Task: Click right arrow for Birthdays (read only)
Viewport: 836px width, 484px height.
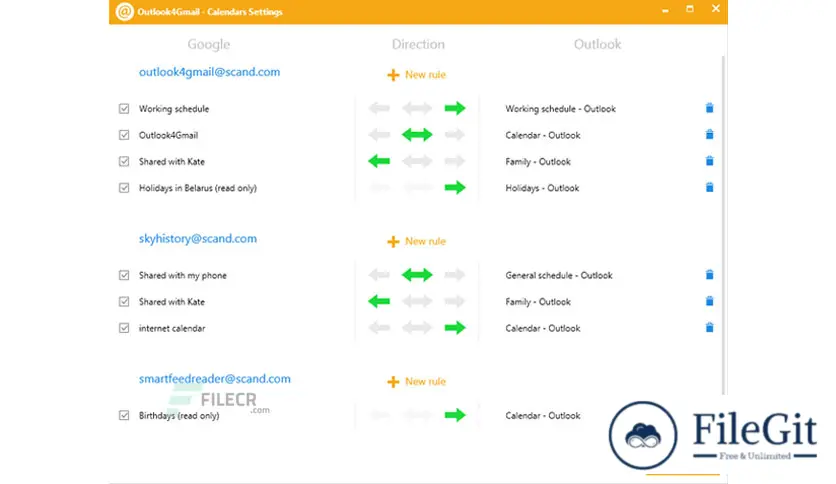Action: tap(455, 415)
